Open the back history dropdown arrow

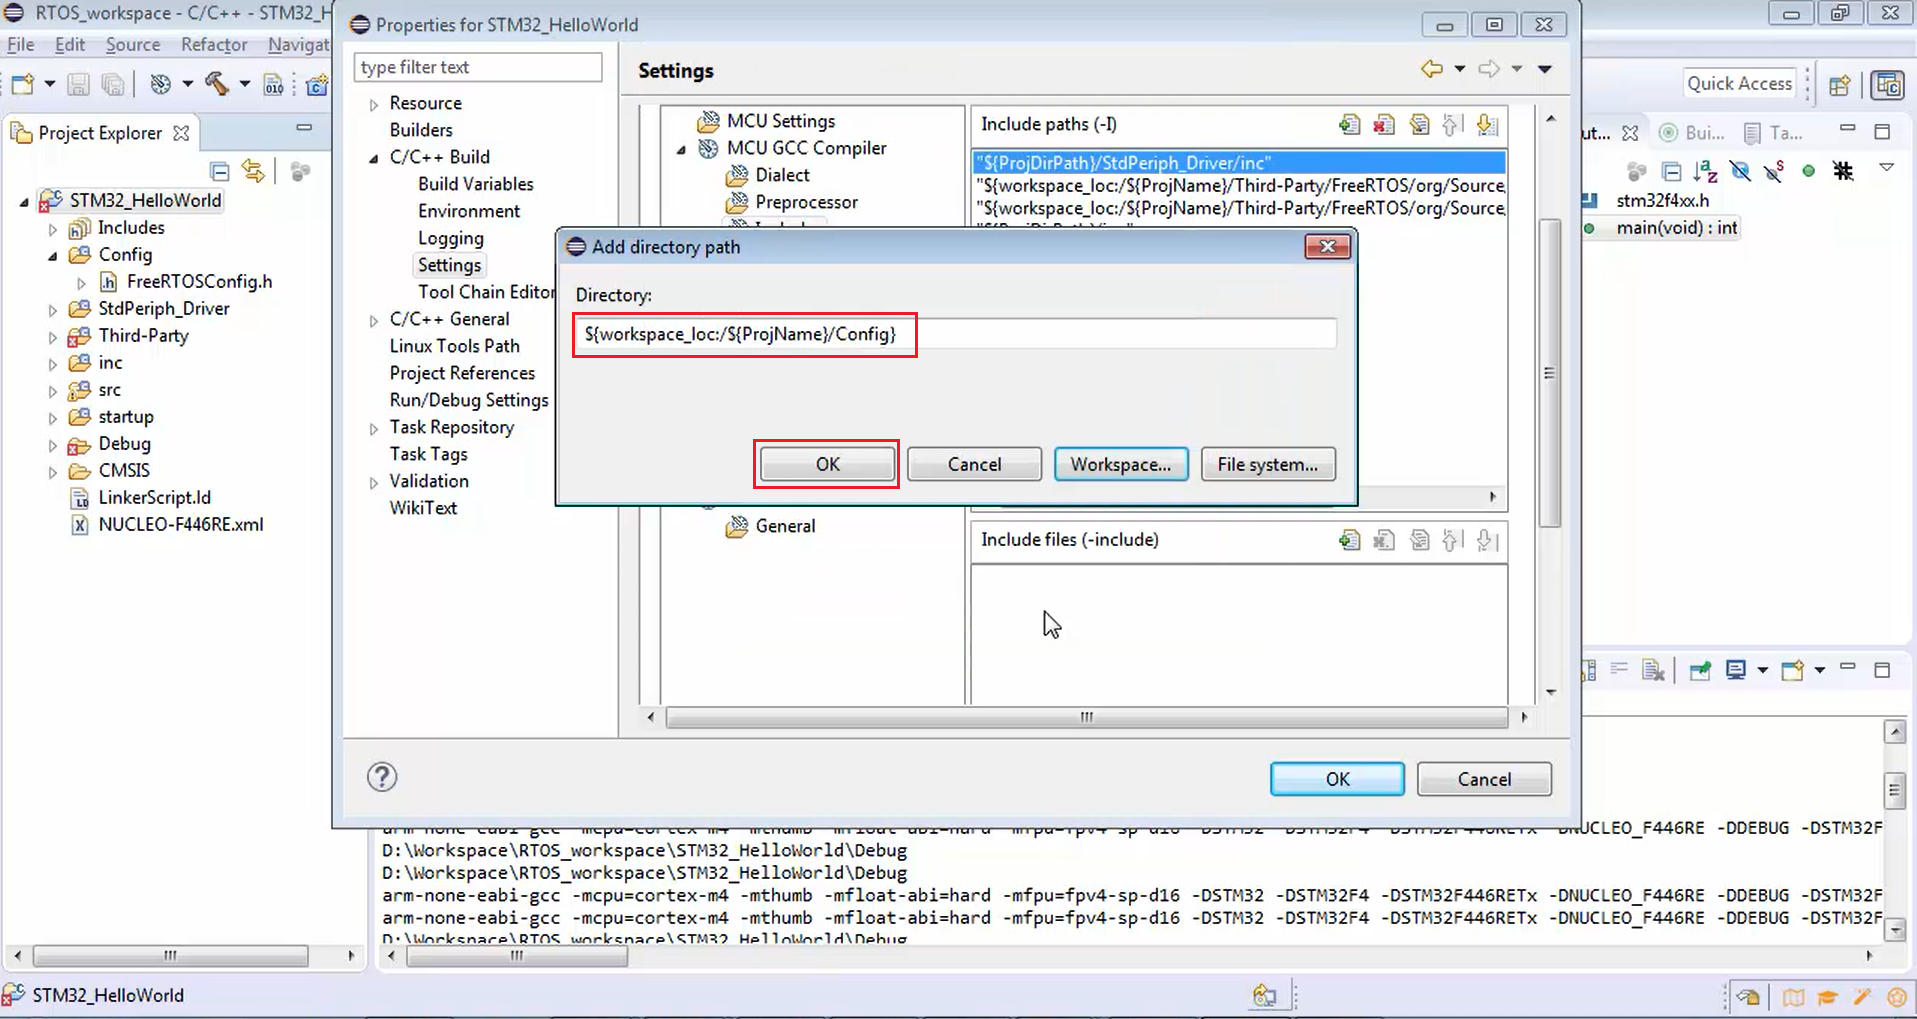[1460, 69]
